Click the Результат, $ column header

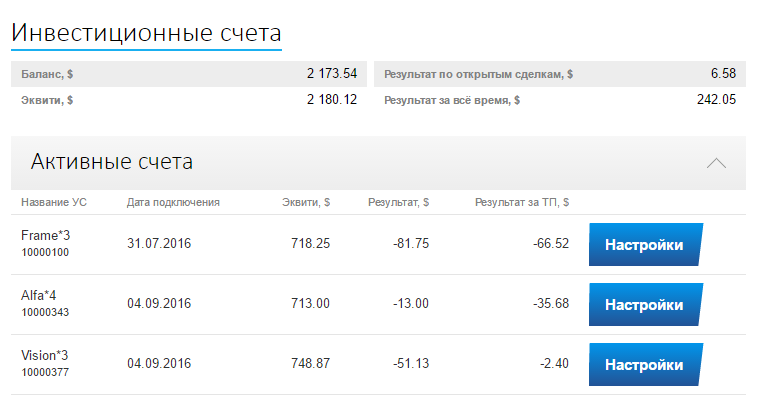(x=398, y=202)
